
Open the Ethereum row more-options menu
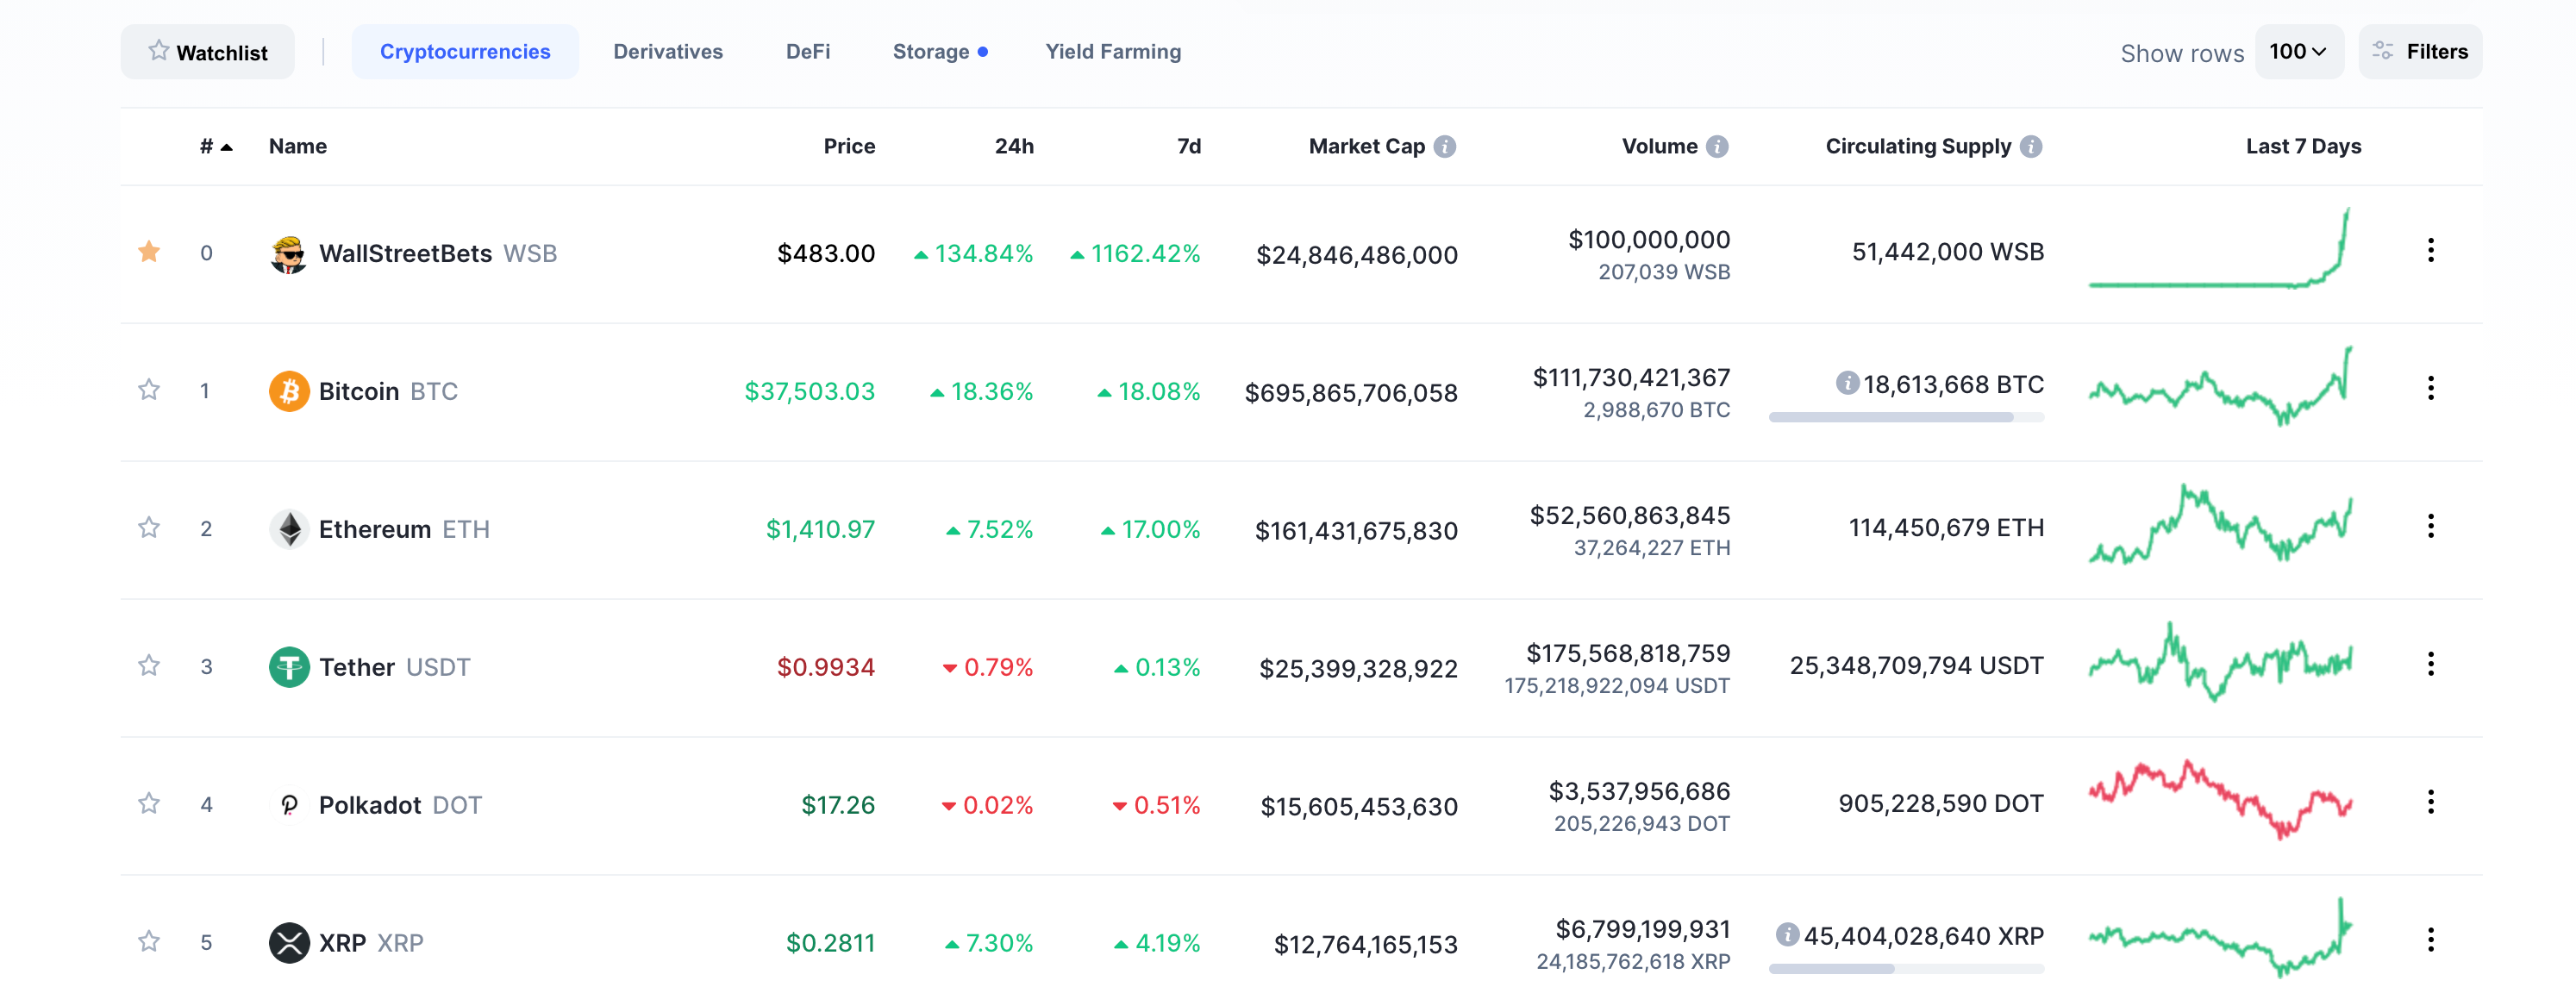(x=2431, y=527)
